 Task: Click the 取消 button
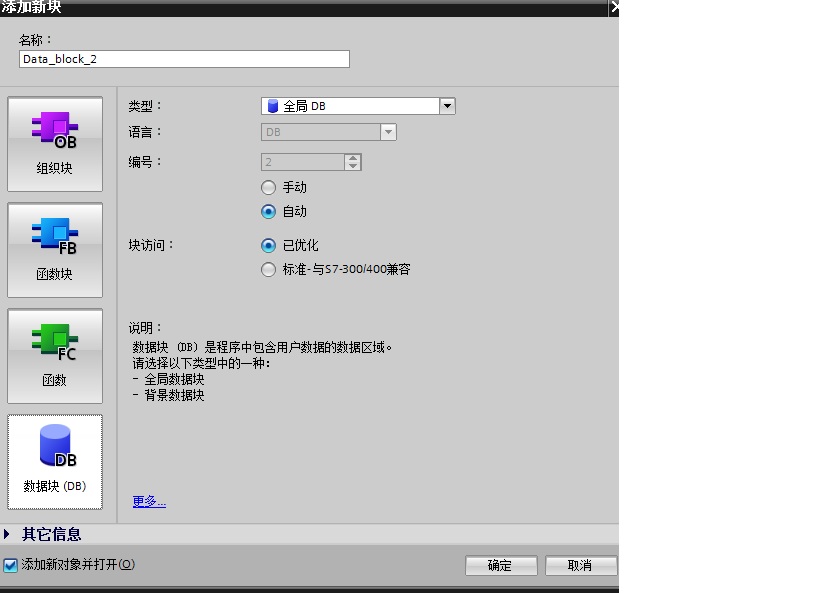[x=581, y=565]
